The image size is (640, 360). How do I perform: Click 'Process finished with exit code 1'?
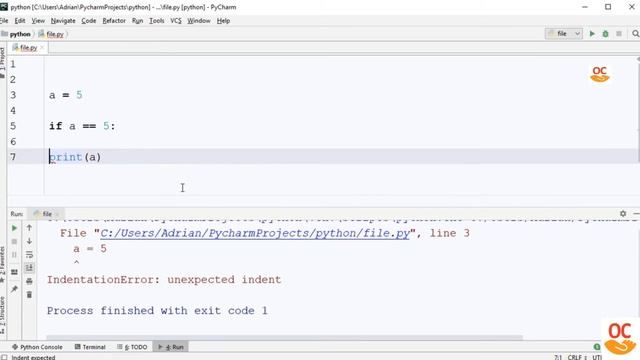(x=157, y=311)
